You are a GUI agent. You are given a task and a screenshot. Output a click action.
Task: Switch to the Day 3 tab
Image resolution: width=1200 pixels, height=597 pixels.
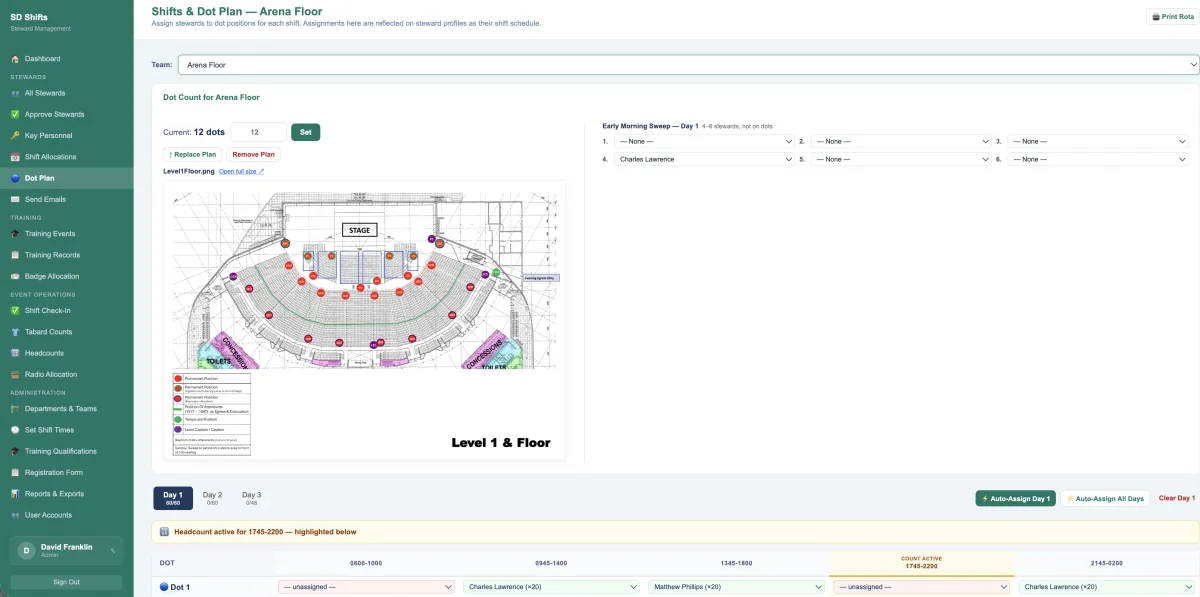[251, 498]
